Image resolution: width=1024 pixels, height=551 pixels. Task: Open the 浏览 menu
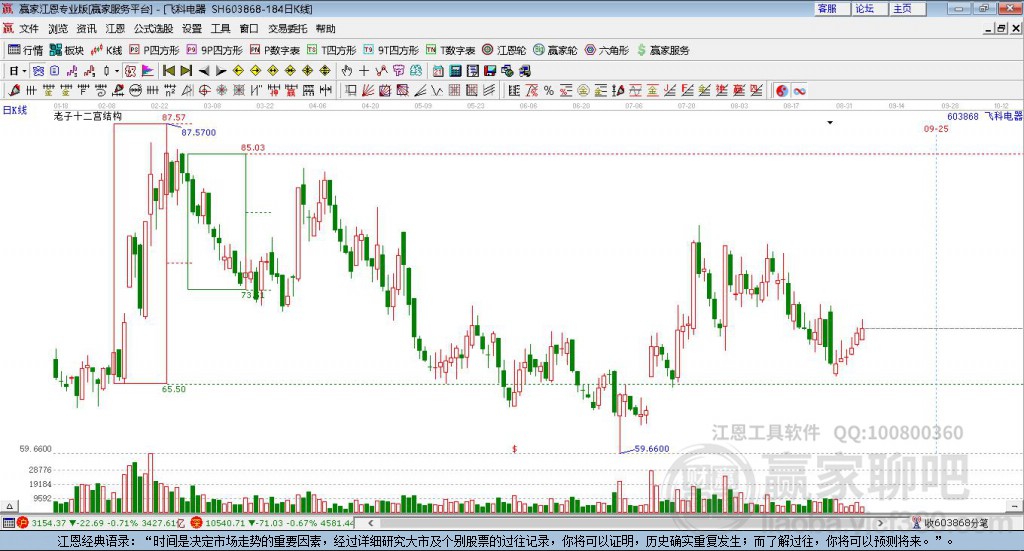pyautogui.click(x=57, y=29)
